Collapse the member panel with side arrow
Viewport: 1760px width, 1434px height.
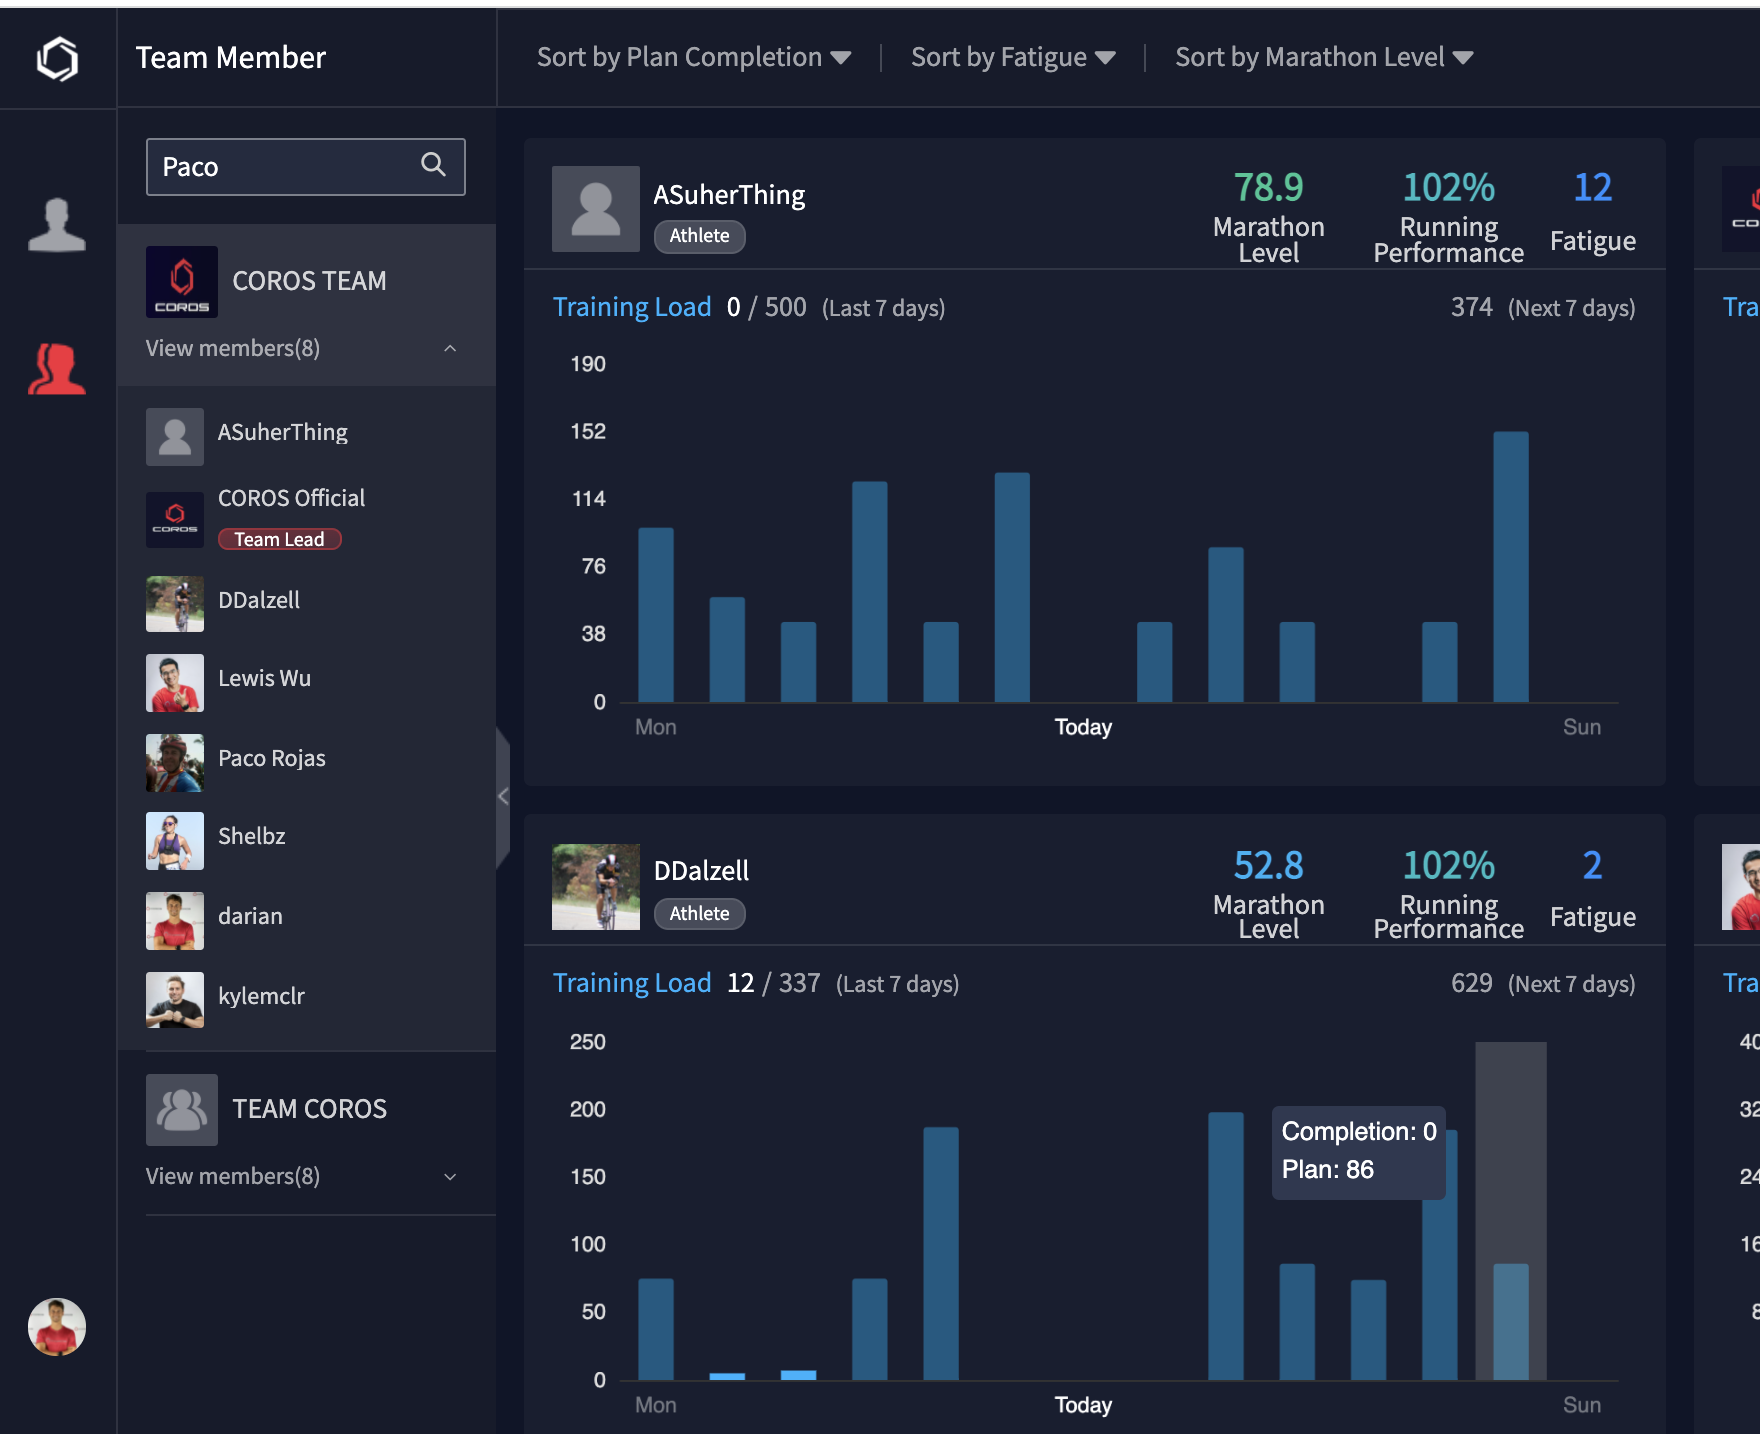[503, 796]
